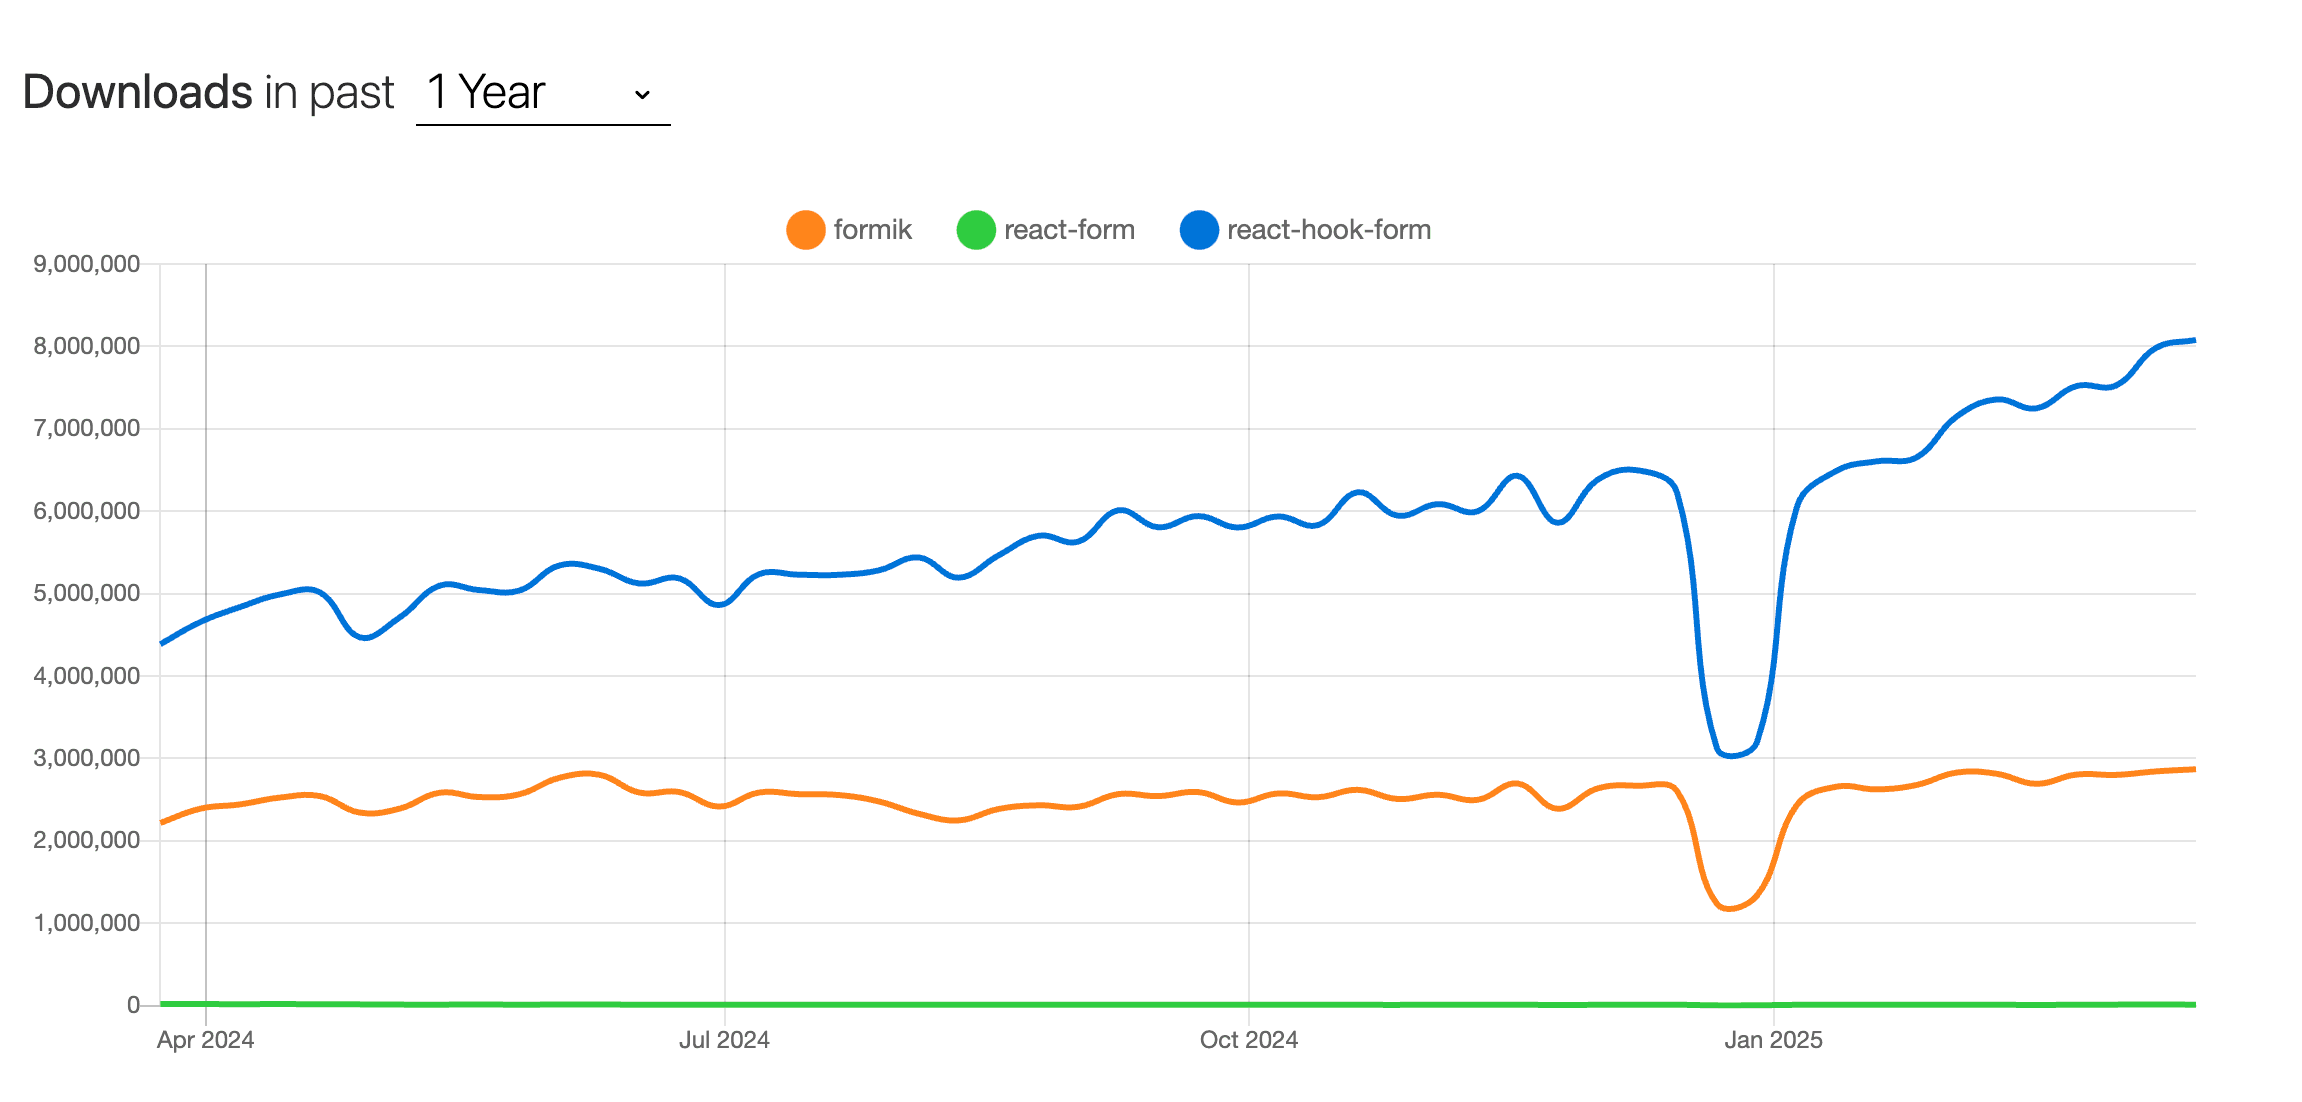The height and width of the screenshot is (1102, 2302).
Task: Click the chevron arrow beside "1 Year"
Action: (x=642, y=95)
